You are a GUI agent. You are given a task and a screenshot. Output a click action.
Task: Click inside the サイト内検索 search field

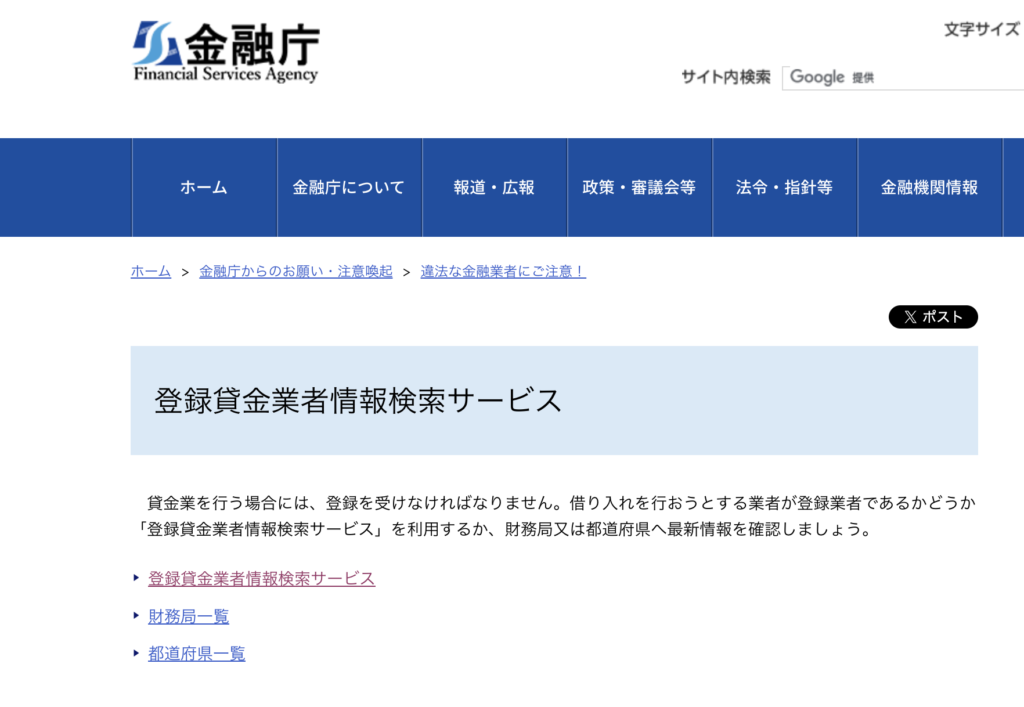[900, 77]
